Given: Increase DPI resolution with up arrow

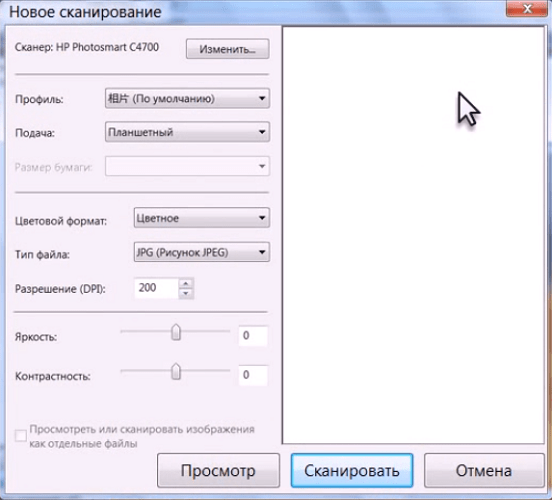Looking at the screenshot, I should (x=186, y=283).
